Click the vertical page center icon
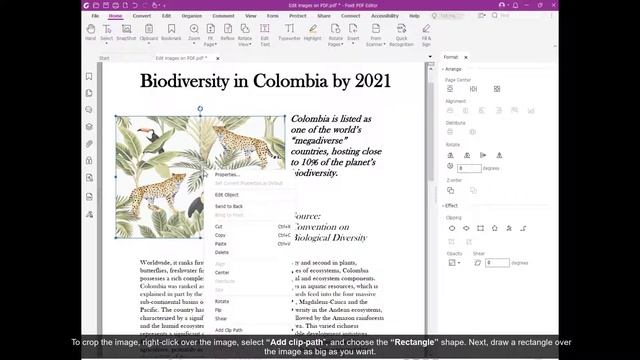This screenshot has height=360, width=640. pyautogui.click(x=450, y=89)
